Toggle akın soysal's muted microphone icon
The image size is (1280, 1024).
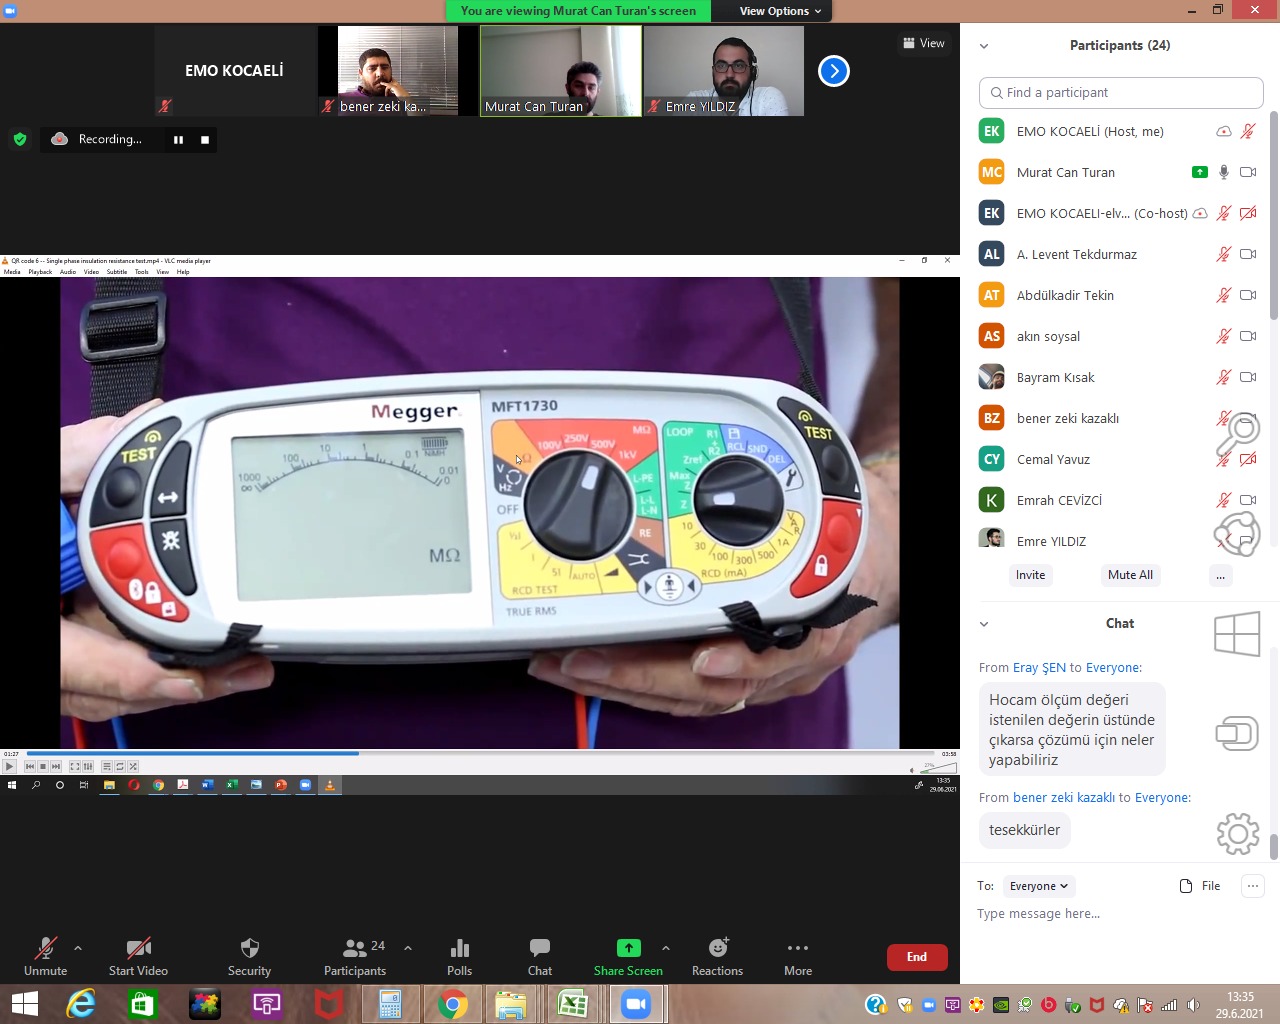[x=1223, y=336]
